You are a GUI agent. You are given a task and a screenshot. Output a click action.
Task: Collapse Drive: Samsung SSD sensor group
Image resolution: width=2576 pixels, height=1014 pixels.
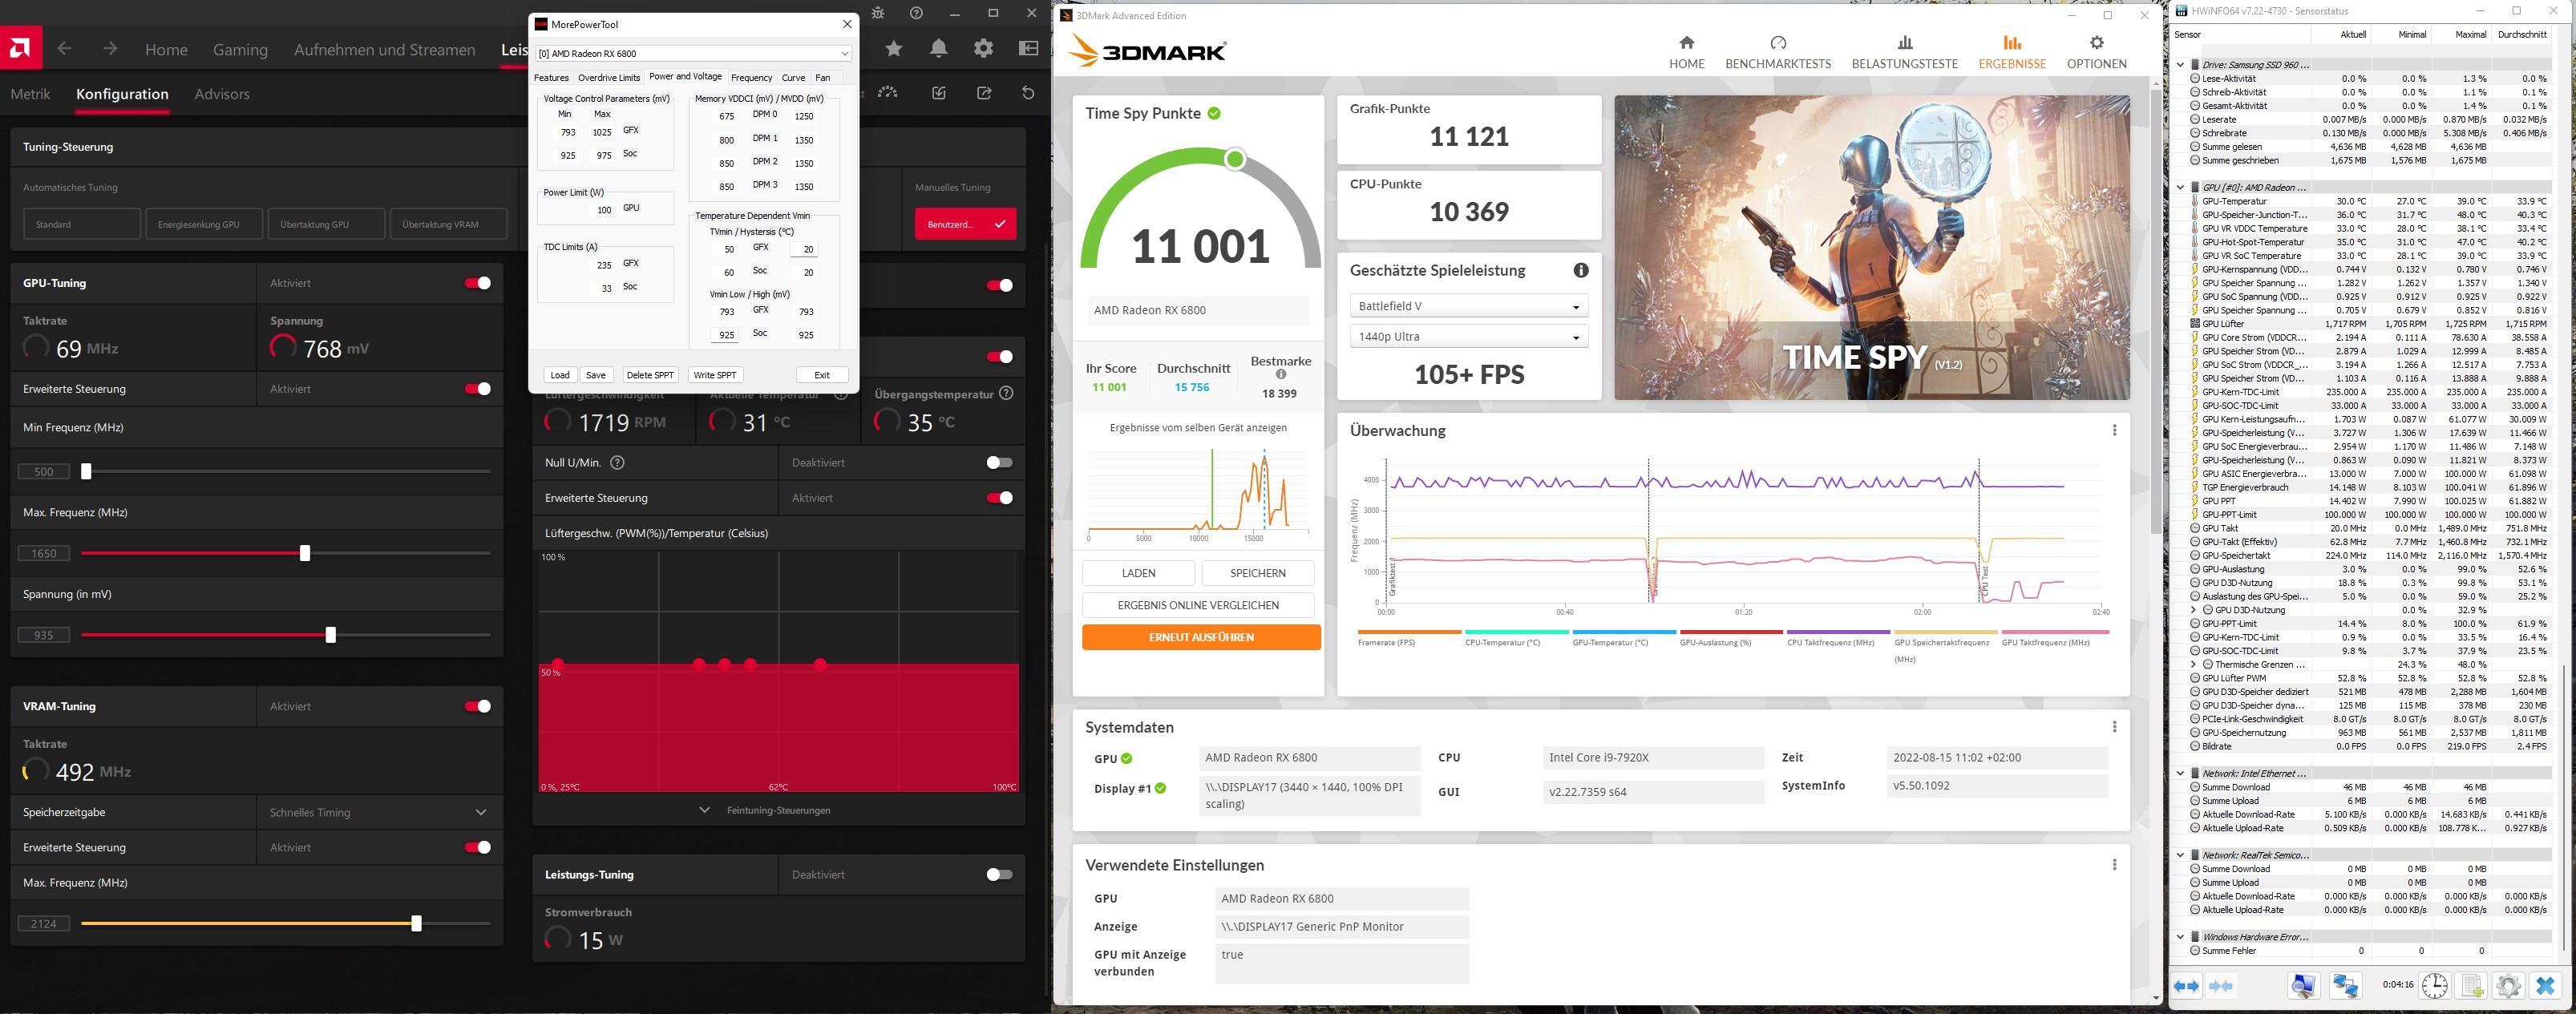pos(2181,64)
